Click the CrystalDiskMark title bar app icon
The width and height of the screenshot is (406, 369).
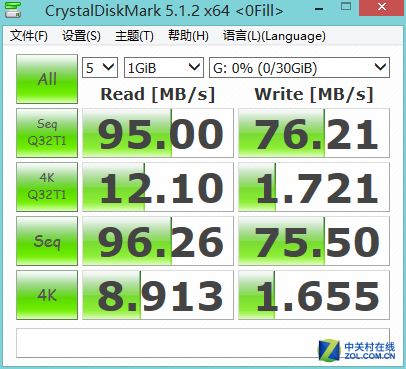click(x=13, y=9)
